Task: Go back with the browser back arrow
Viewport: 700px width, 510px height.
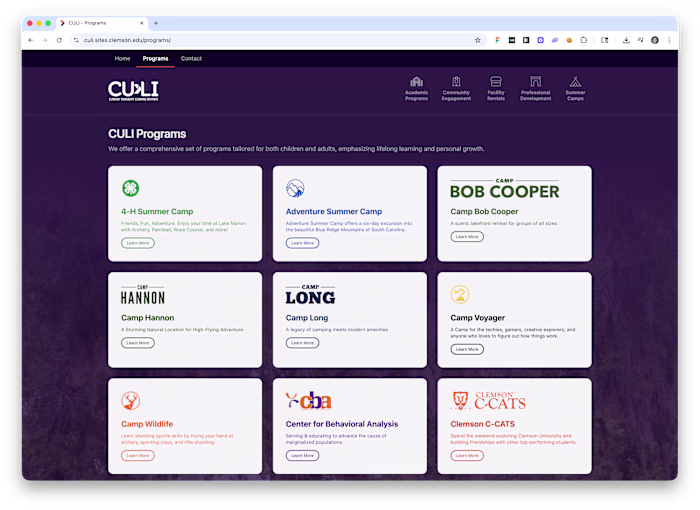Action: pyautogui.click(x=30, y=40)
